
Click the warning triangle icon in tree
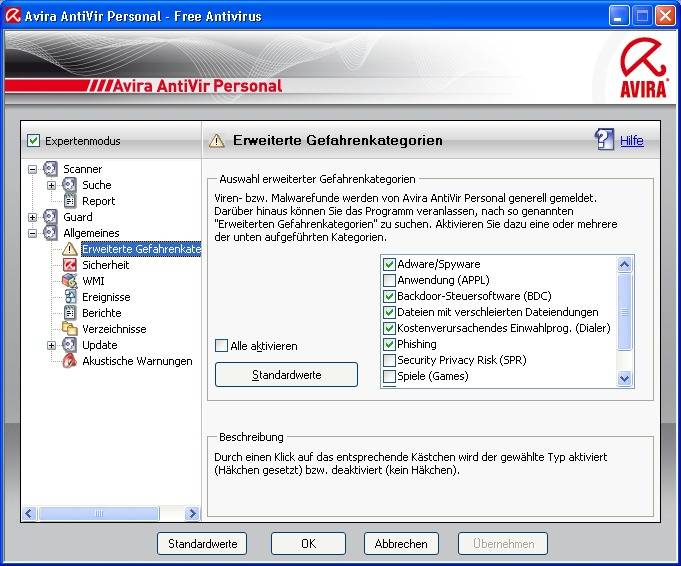pyautogui.click(x=69, y=249)
